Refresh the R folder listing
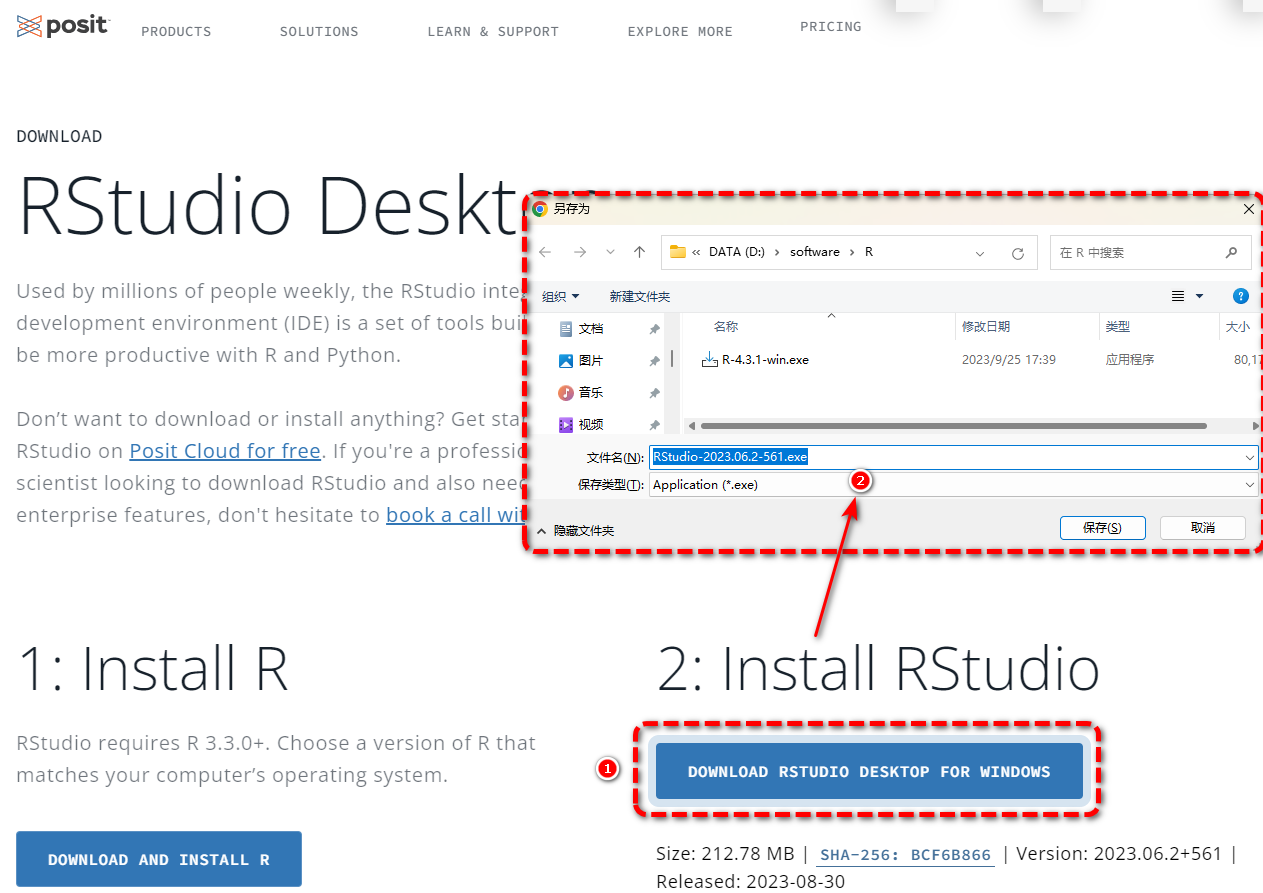The height and width of the screenshot is (893, 1263). 1018,253
